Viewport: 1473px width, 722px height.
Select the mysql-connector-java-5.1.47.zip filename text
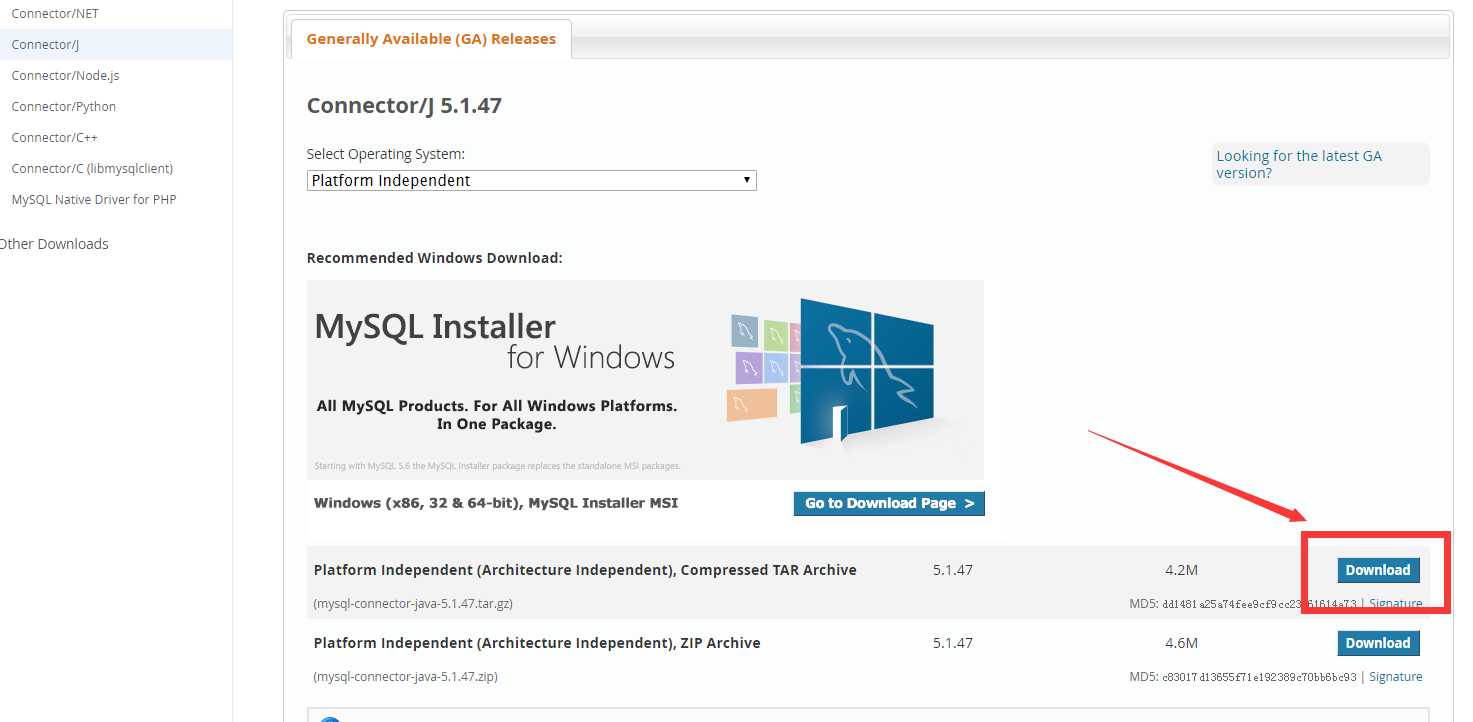coord(405,677)
